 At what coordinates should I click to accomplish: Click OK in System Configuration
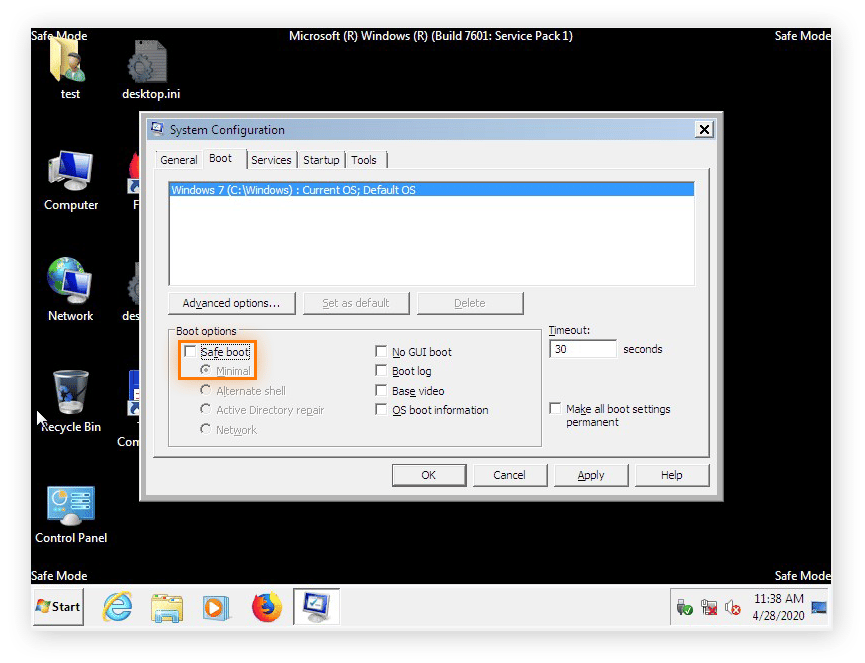click(x=429, y=475)
